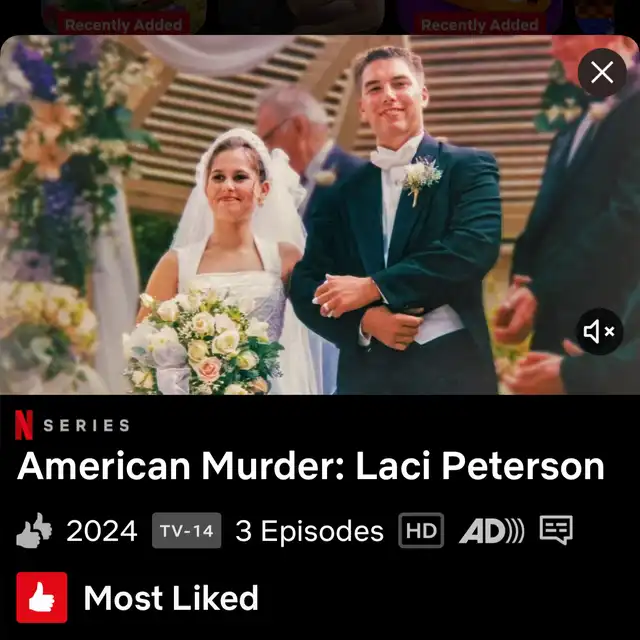Viewport: 640px width, 640px height.
Task: Tap the Most Liked text label
Action: pos(171,598)
